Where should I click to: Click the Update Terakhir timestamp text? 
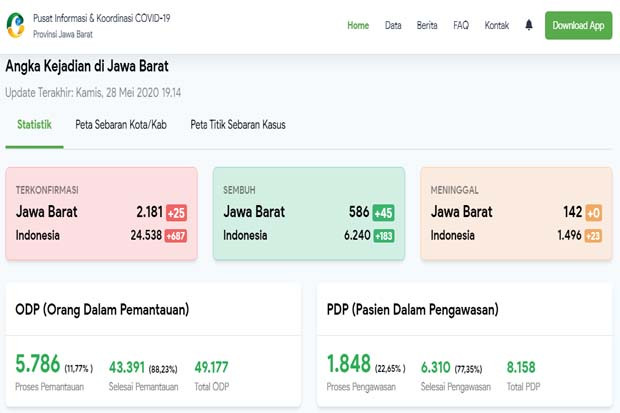(x=93, y=93)
